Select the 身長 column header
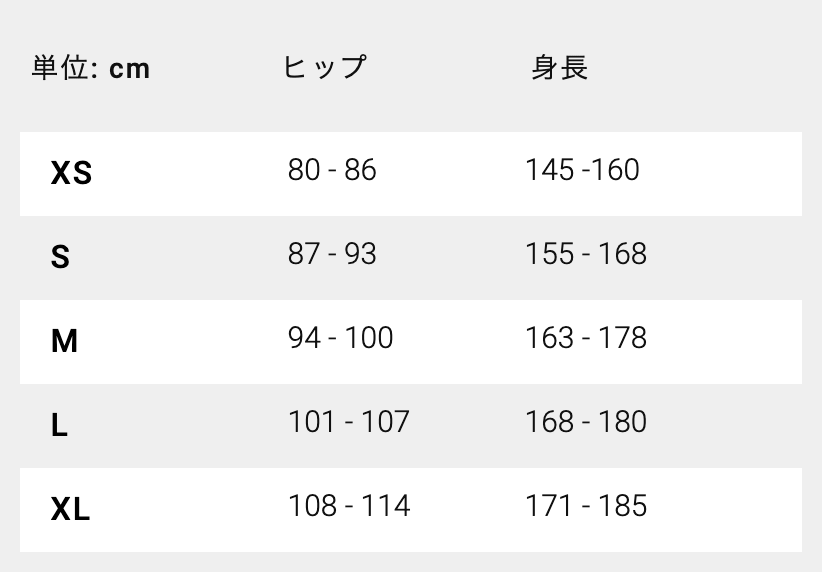 pyautogui.click(x=560, y=68)
